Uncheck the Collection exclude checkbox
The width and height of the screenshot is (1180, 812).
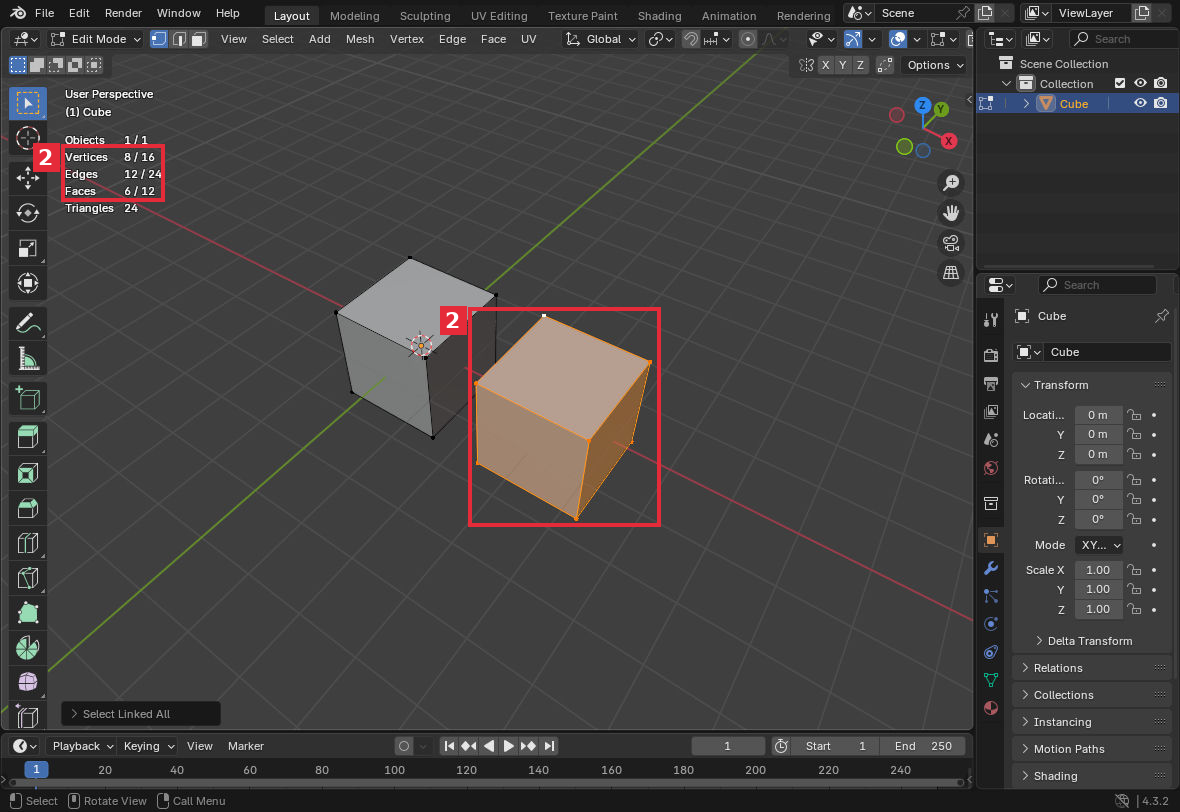click(1120, 84)
